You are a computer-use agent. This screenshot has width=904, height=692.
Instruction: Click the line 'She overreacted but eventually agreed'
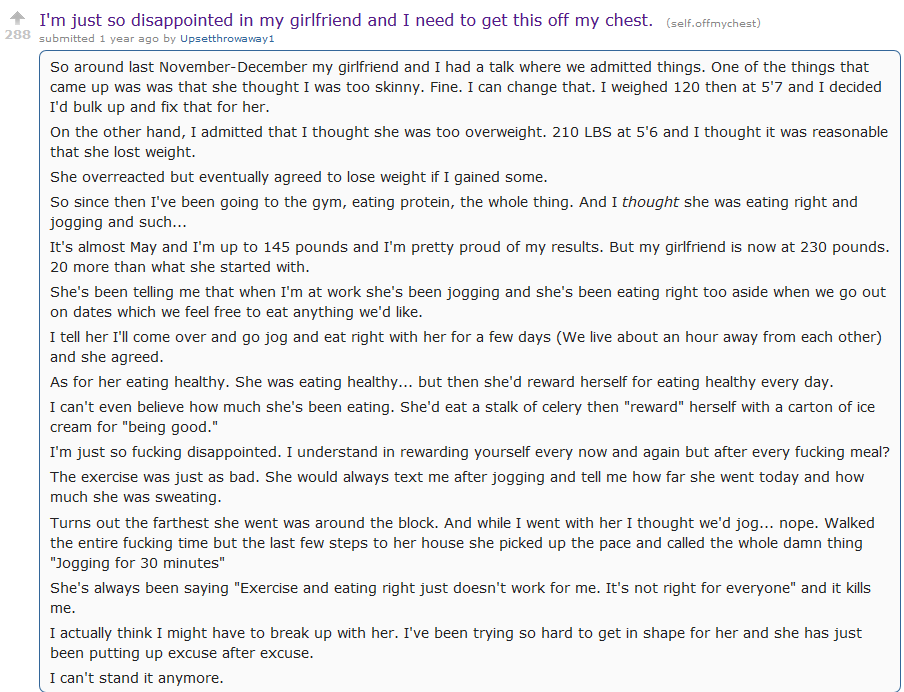[x=299, y=177]
